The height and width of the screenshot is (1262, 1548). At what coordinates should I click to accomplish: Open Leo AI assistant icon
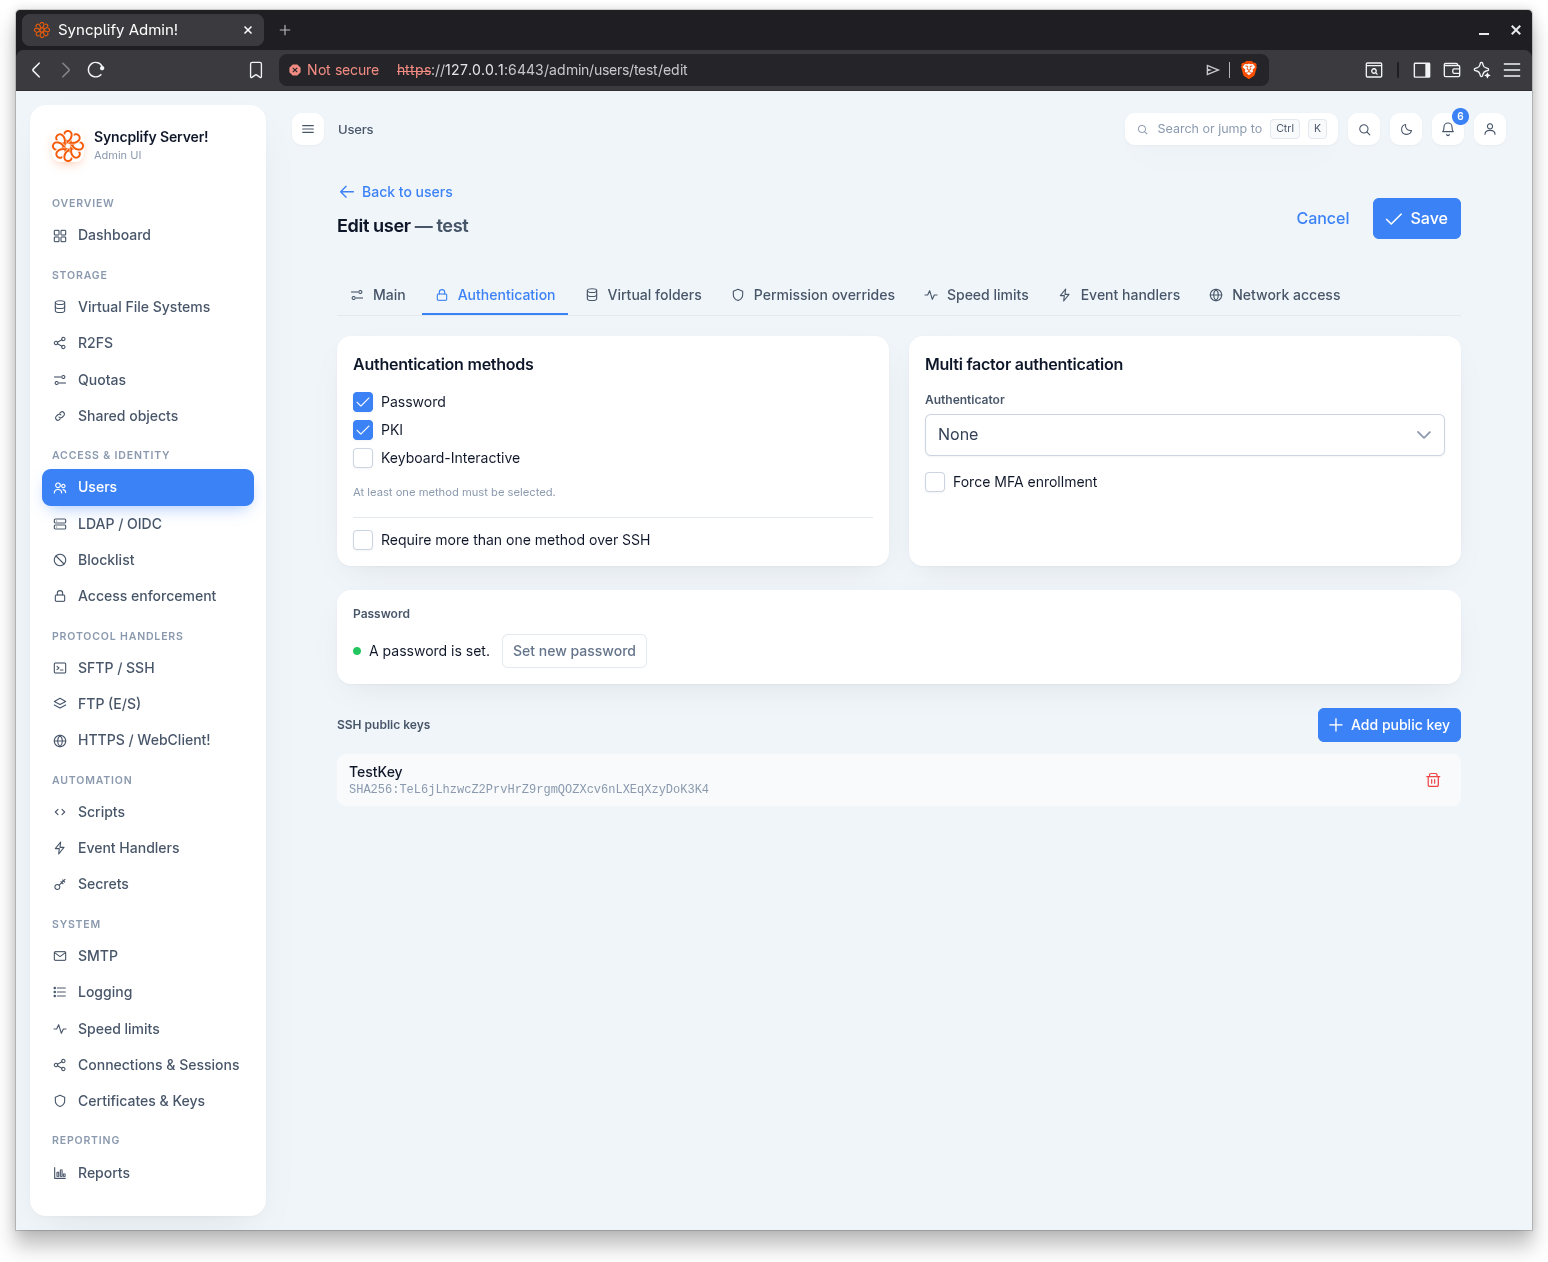pos(1482,70)
